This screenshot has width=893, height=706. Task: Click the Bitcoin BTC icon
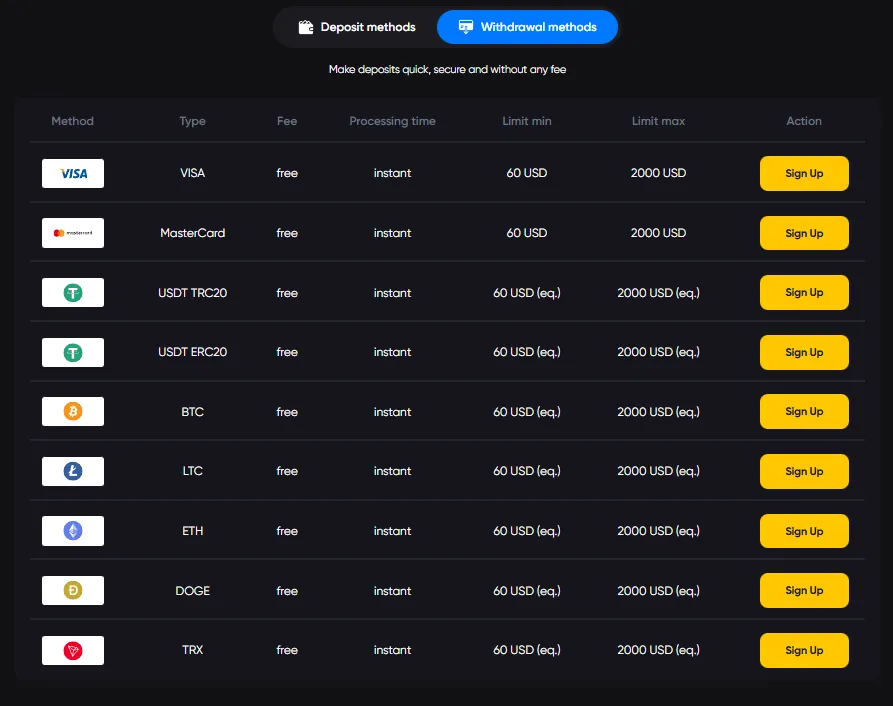click(x=72, y=411)
